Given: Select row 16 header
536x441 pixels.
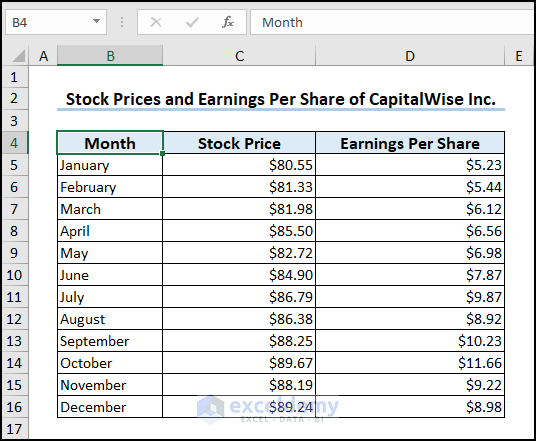Looking at the screenshot, I should point(14,407).
